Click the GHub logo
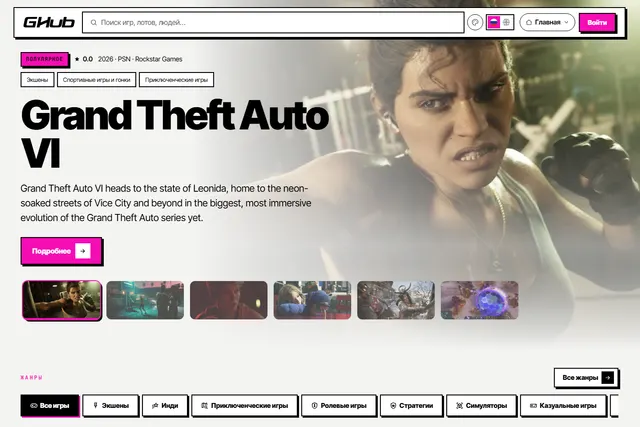 click(x=49, y=22)
